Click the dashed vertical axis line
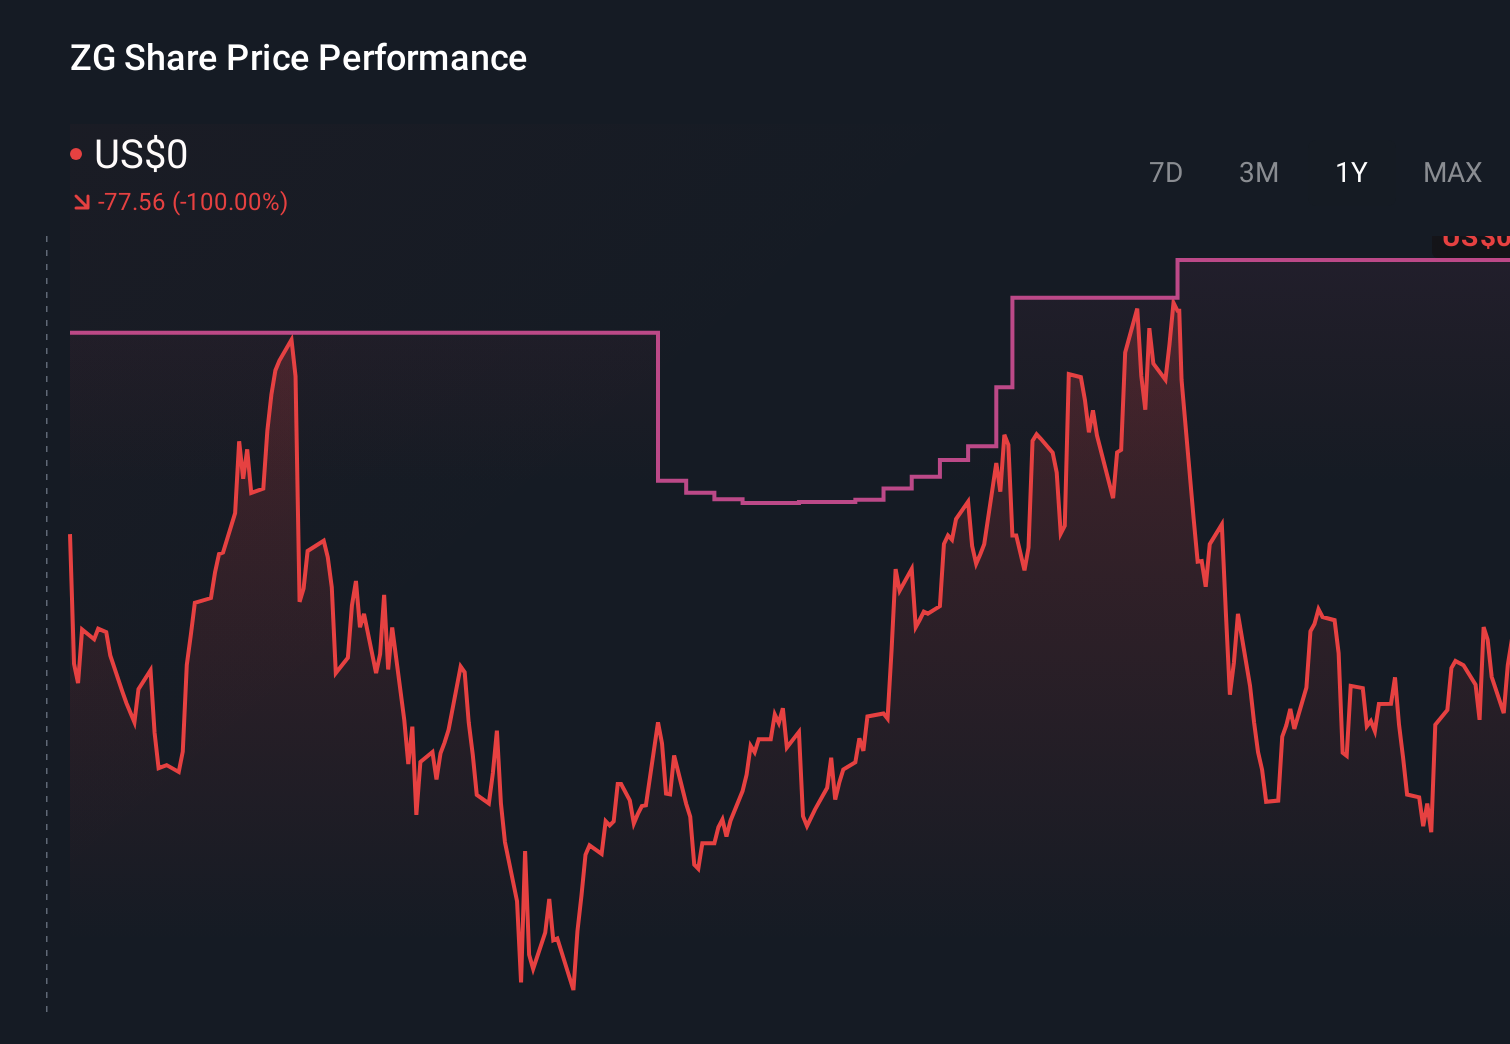This screenshot has height=1044, width=1510. click(45, 600)
